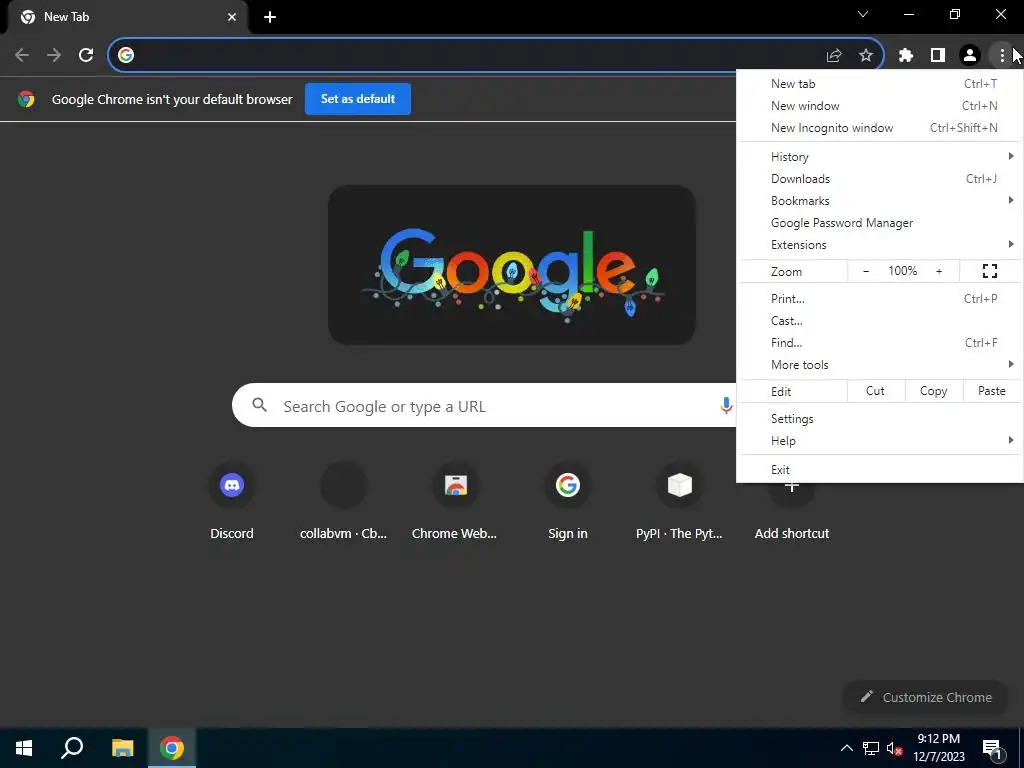Select New Incognito window
Viewport: 1024px width, 768px height.
(880, 128)
